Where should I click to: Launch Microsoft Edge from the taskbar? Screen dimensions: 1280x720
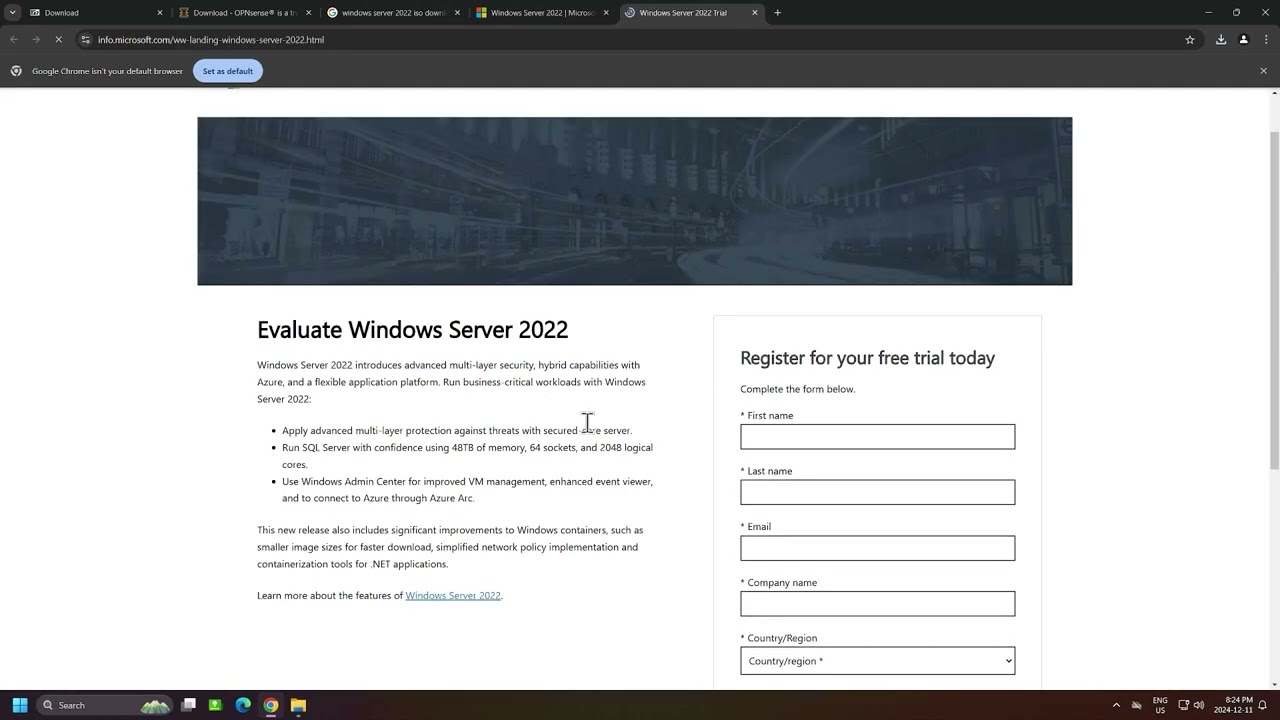pos(243,705)
